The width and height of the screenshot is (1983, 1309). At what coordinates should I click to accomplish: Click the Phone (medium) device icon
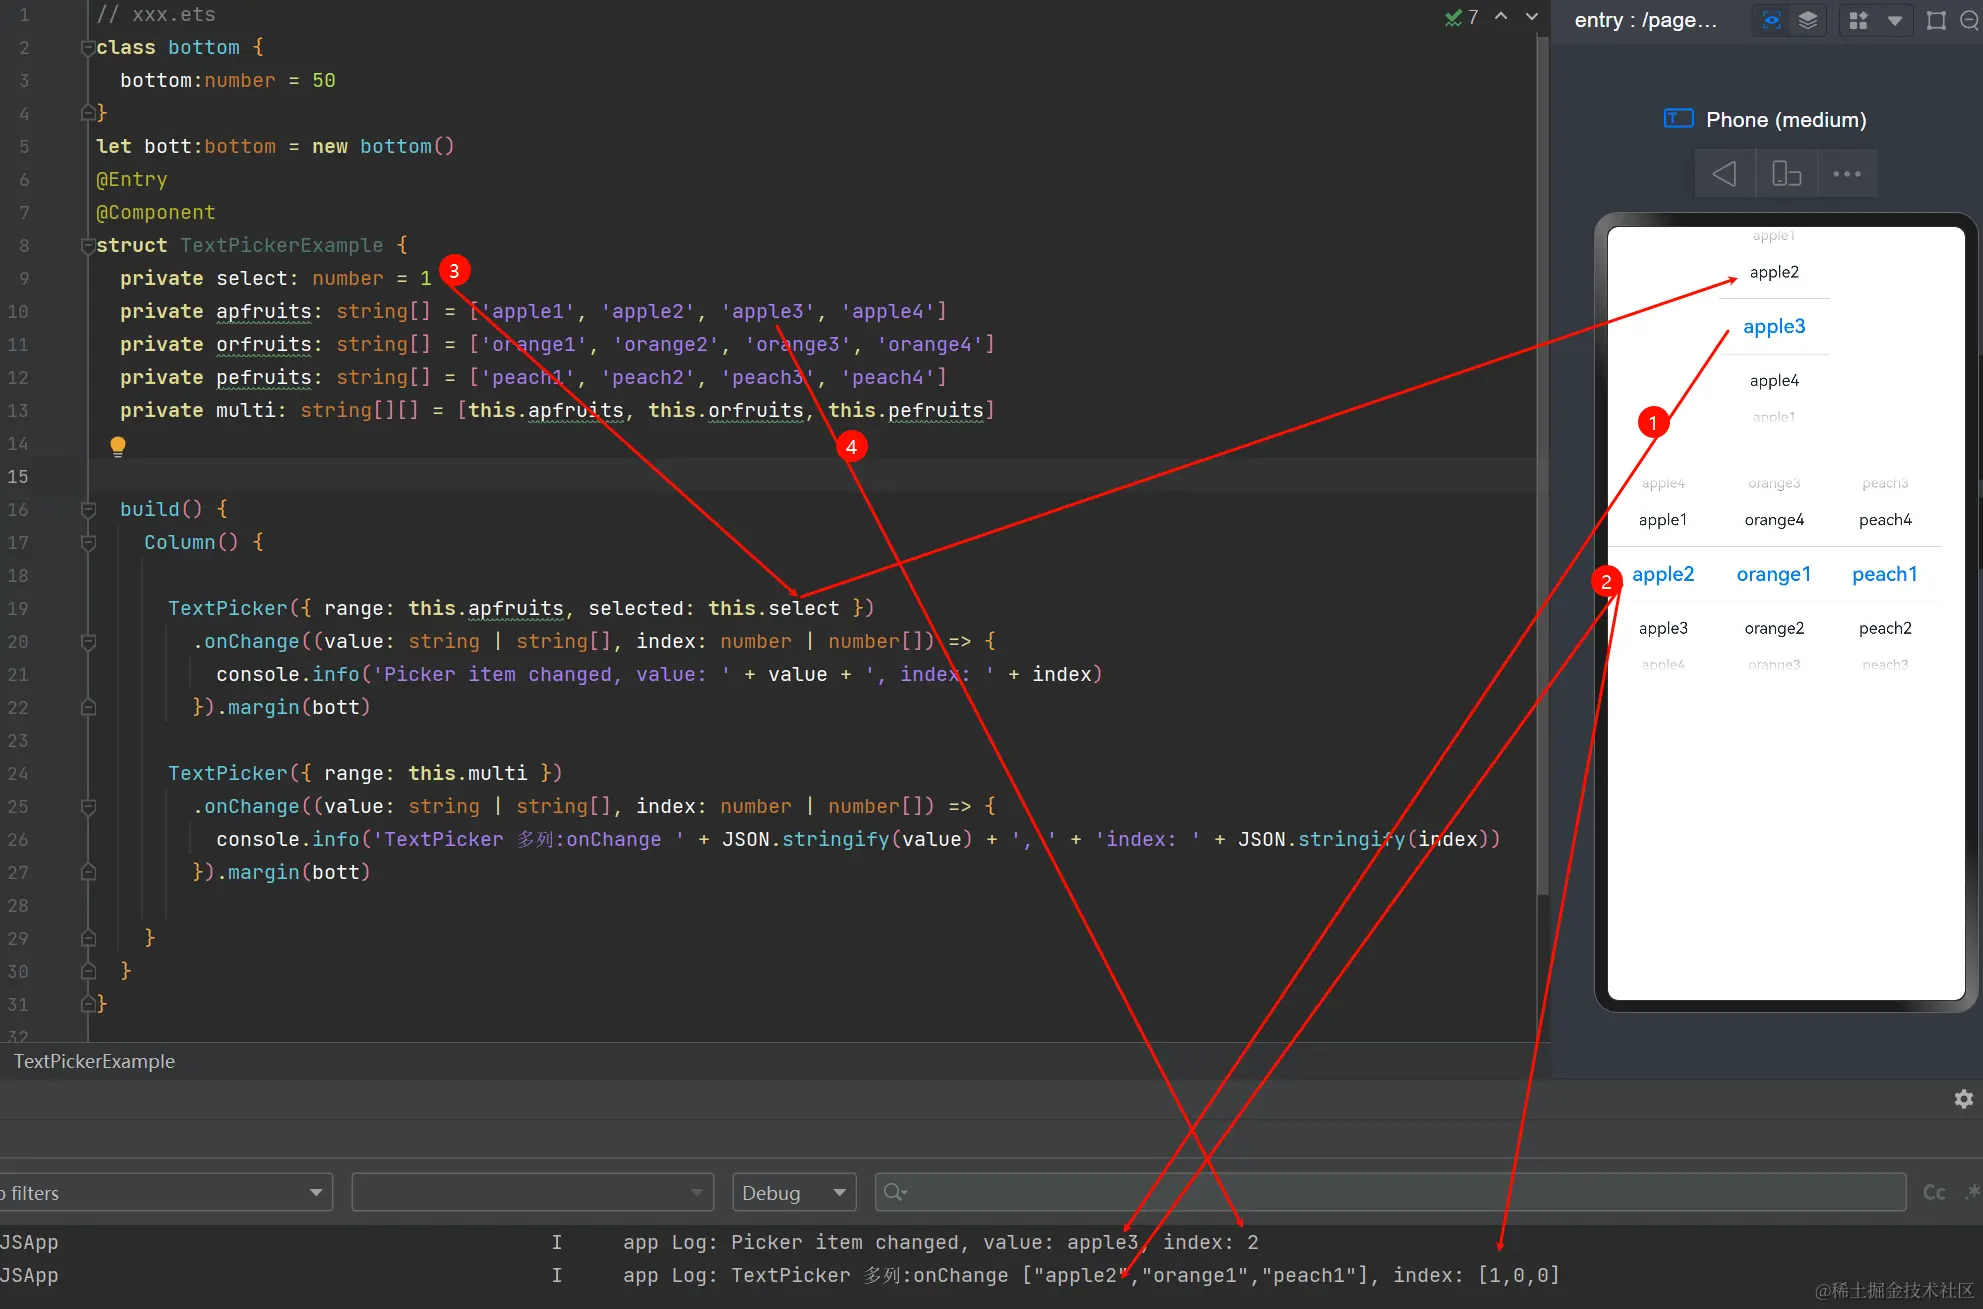[1678, 119]
